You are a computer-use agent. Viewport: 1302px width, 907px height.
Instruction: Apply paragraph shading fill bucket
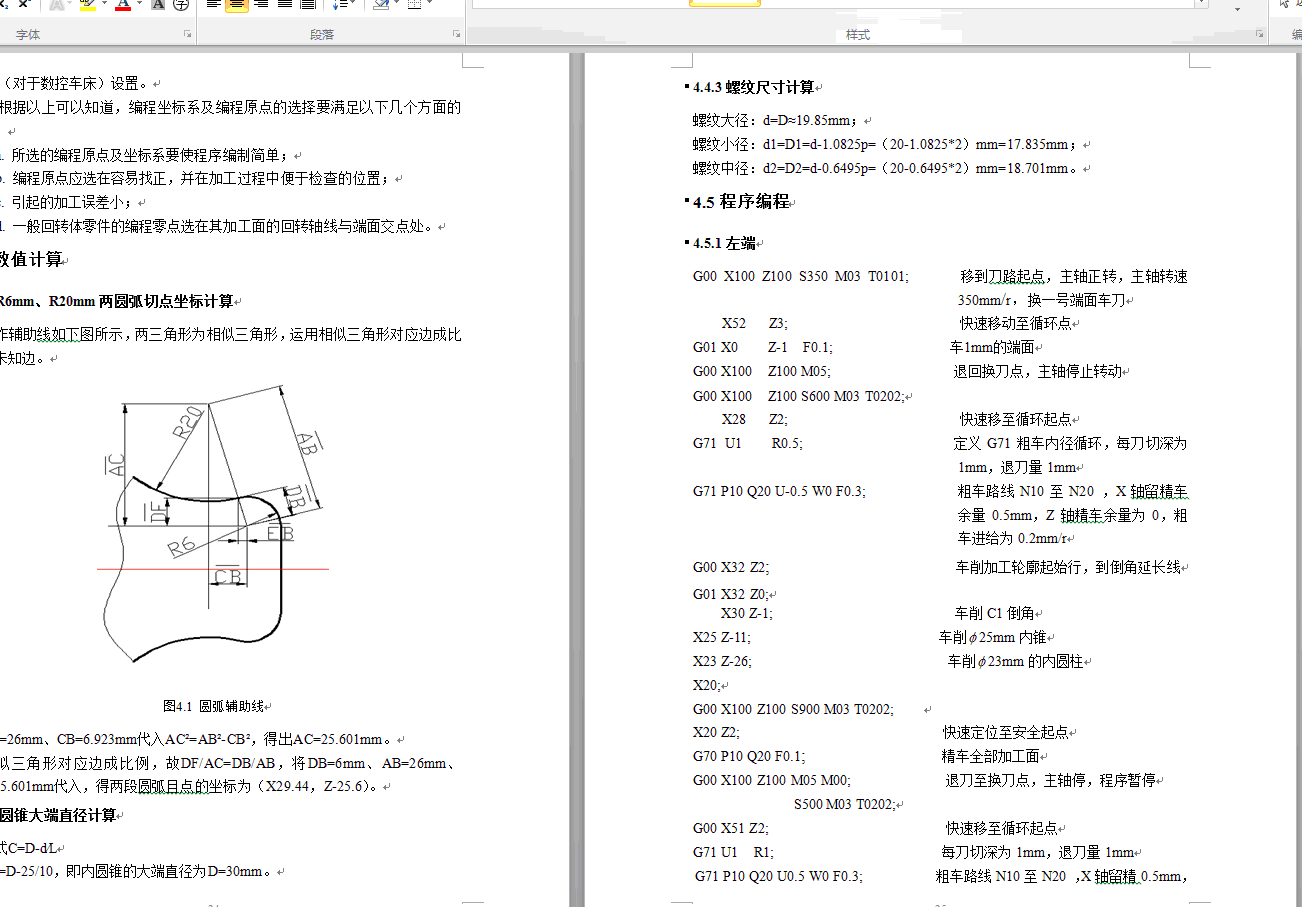click(380, 5)
